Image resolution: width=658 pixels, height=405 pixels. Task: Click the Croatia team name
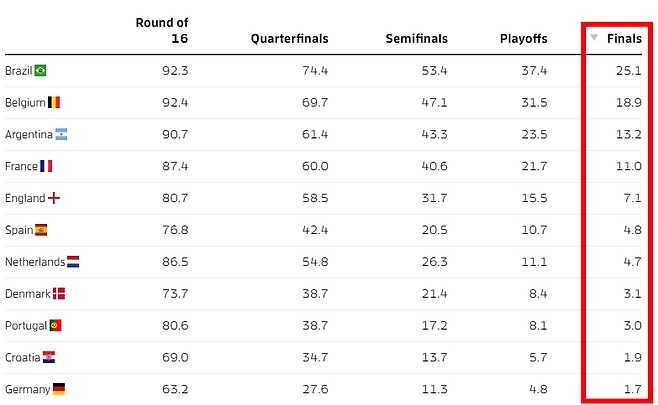pos(22,358)
